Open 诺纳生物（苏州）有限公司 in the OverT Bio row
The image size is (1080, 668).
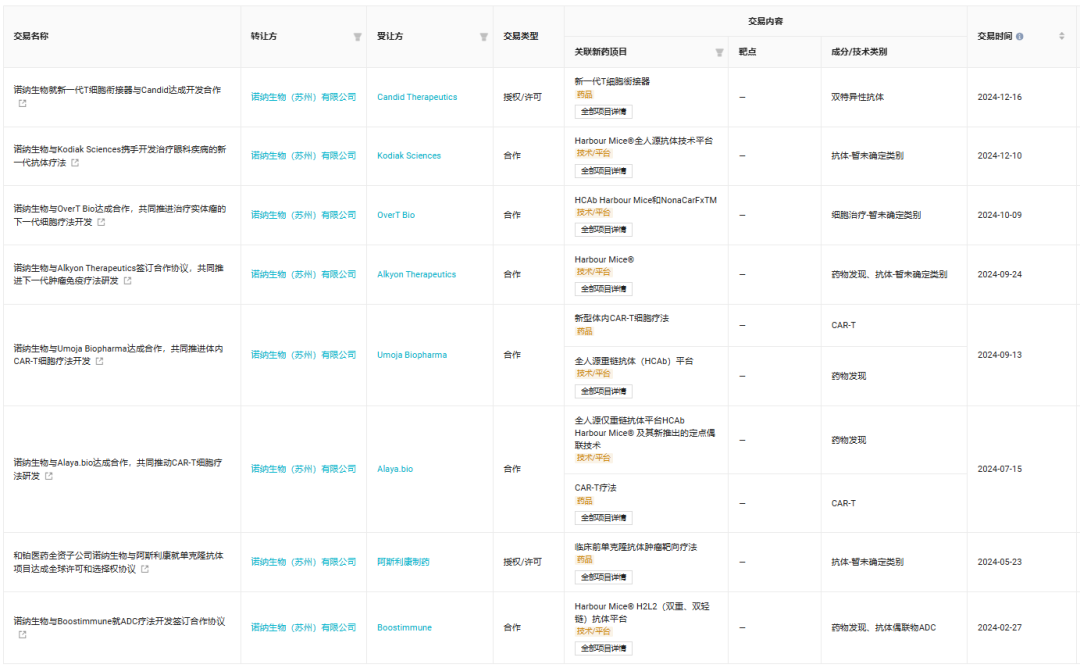click(303, 215)
